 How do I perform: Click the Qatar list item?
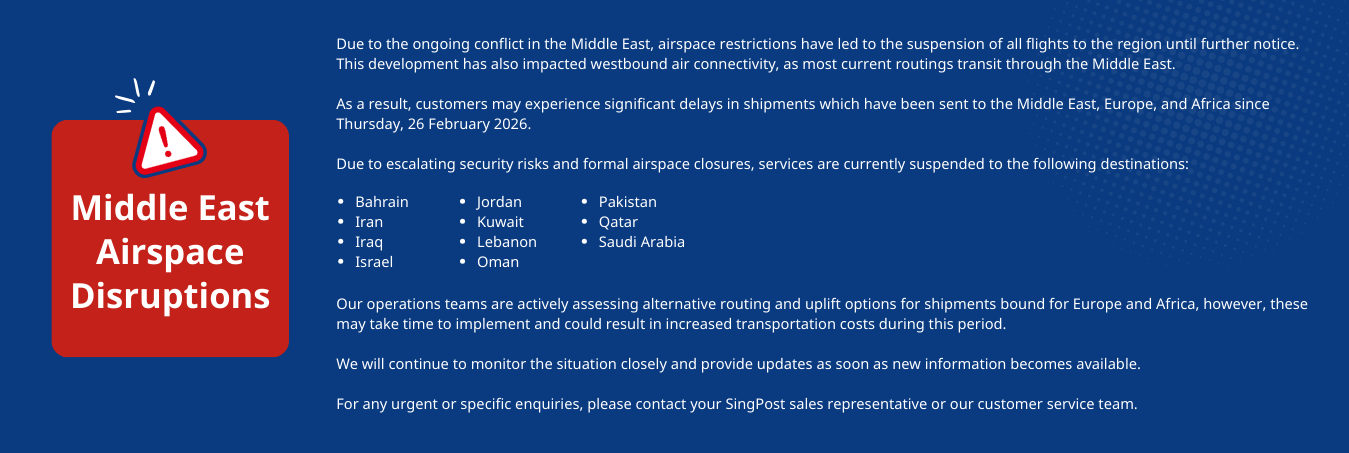[618, 222]
